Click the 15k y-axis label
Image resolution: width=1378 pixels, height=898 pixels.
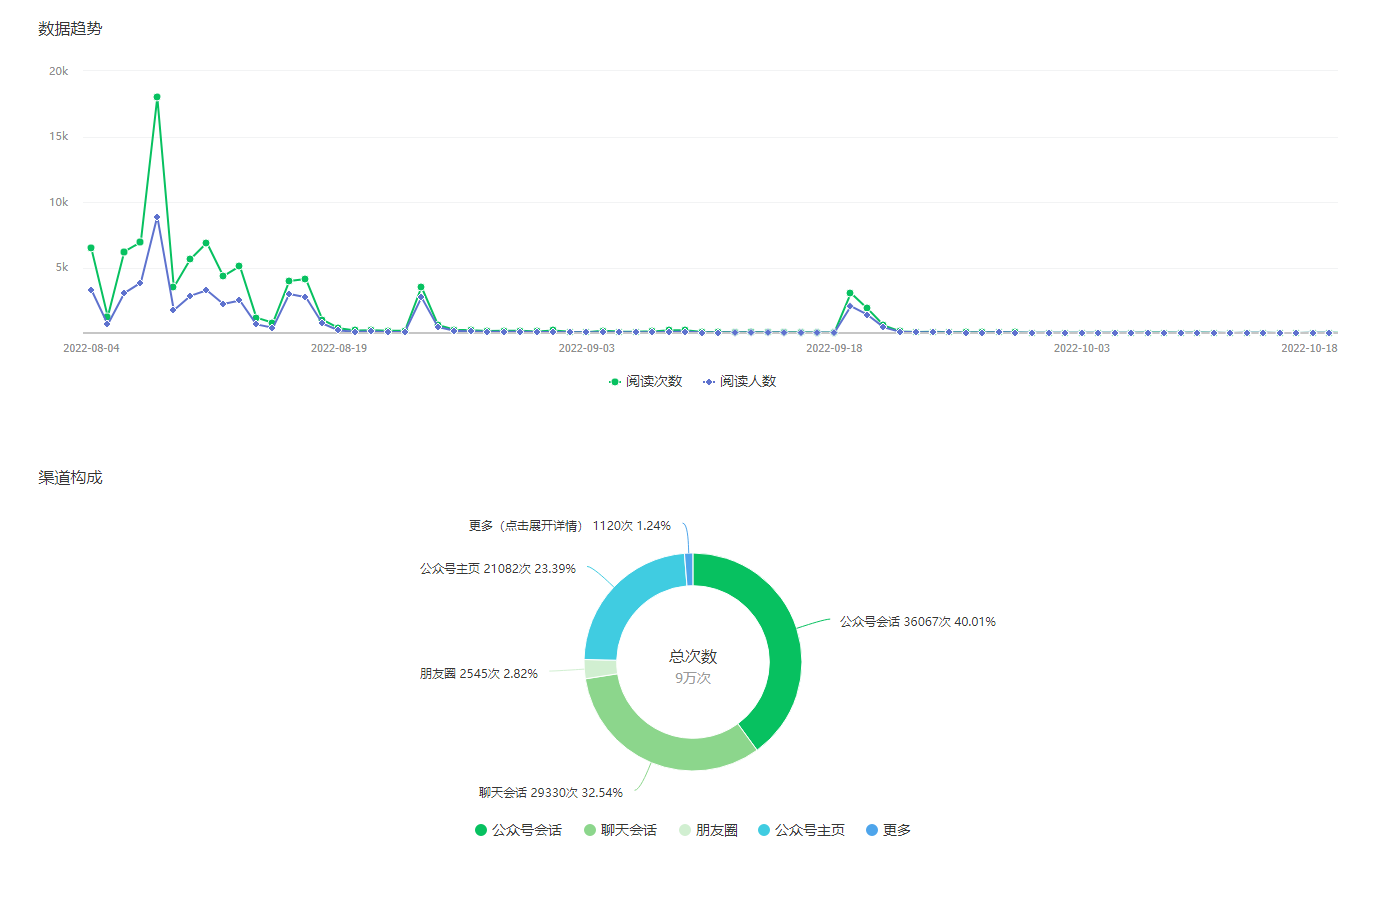click(x=59, y=136)
